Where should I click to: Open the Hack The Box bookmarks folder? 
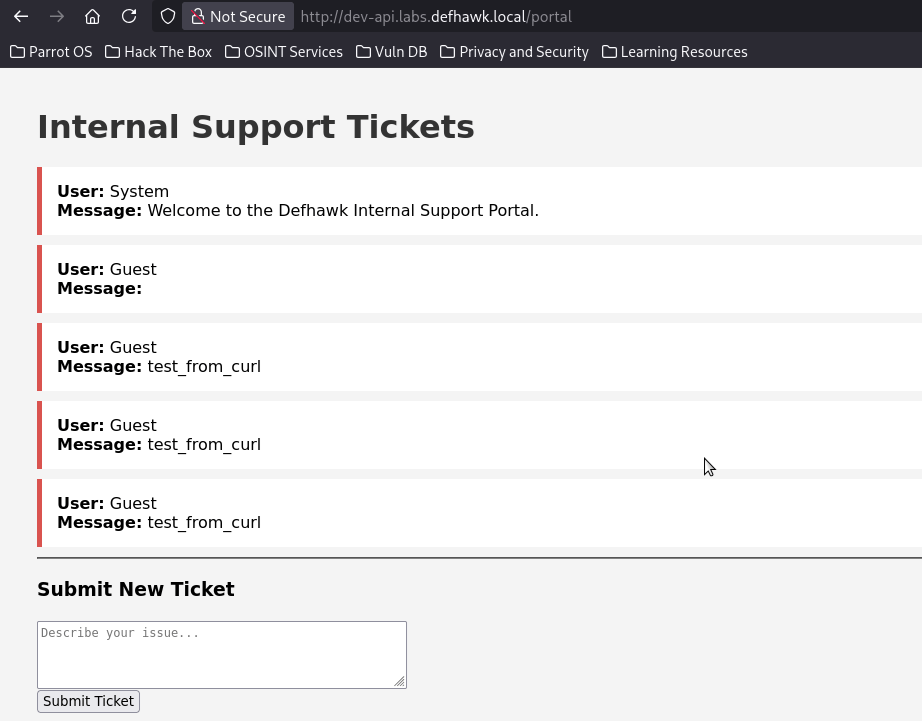pyautogui.click(x=158, y=51)
